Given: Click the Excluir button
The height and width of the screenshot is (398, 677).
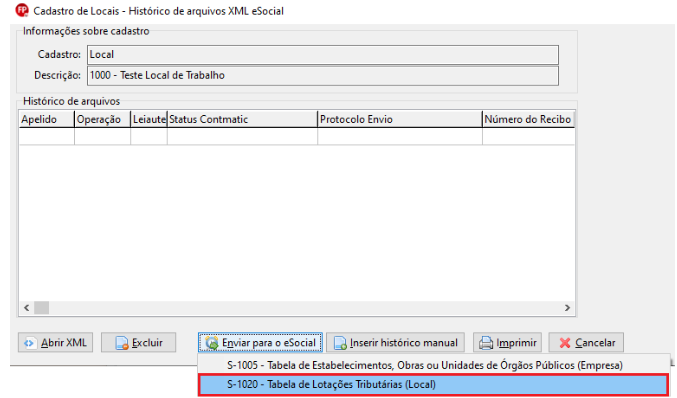Looking at the screenshot, I should pos(139,342).
